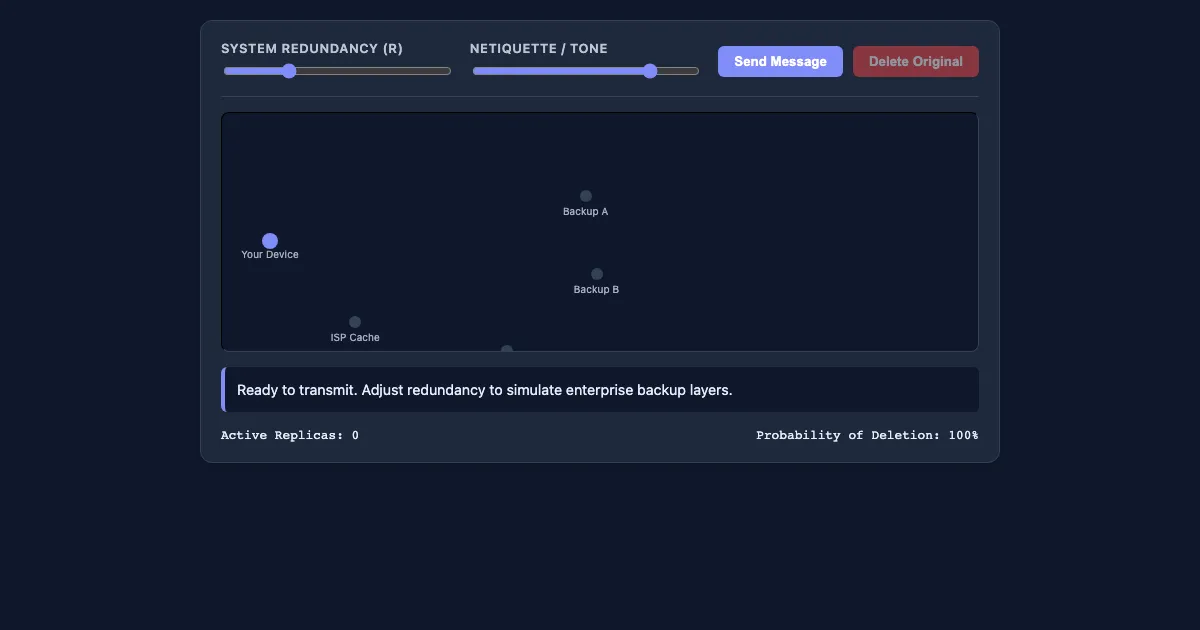Select the Backup A node dot
Image resolution: width=1200 pixels, height=630 pixels.
[x=586, y=196]
